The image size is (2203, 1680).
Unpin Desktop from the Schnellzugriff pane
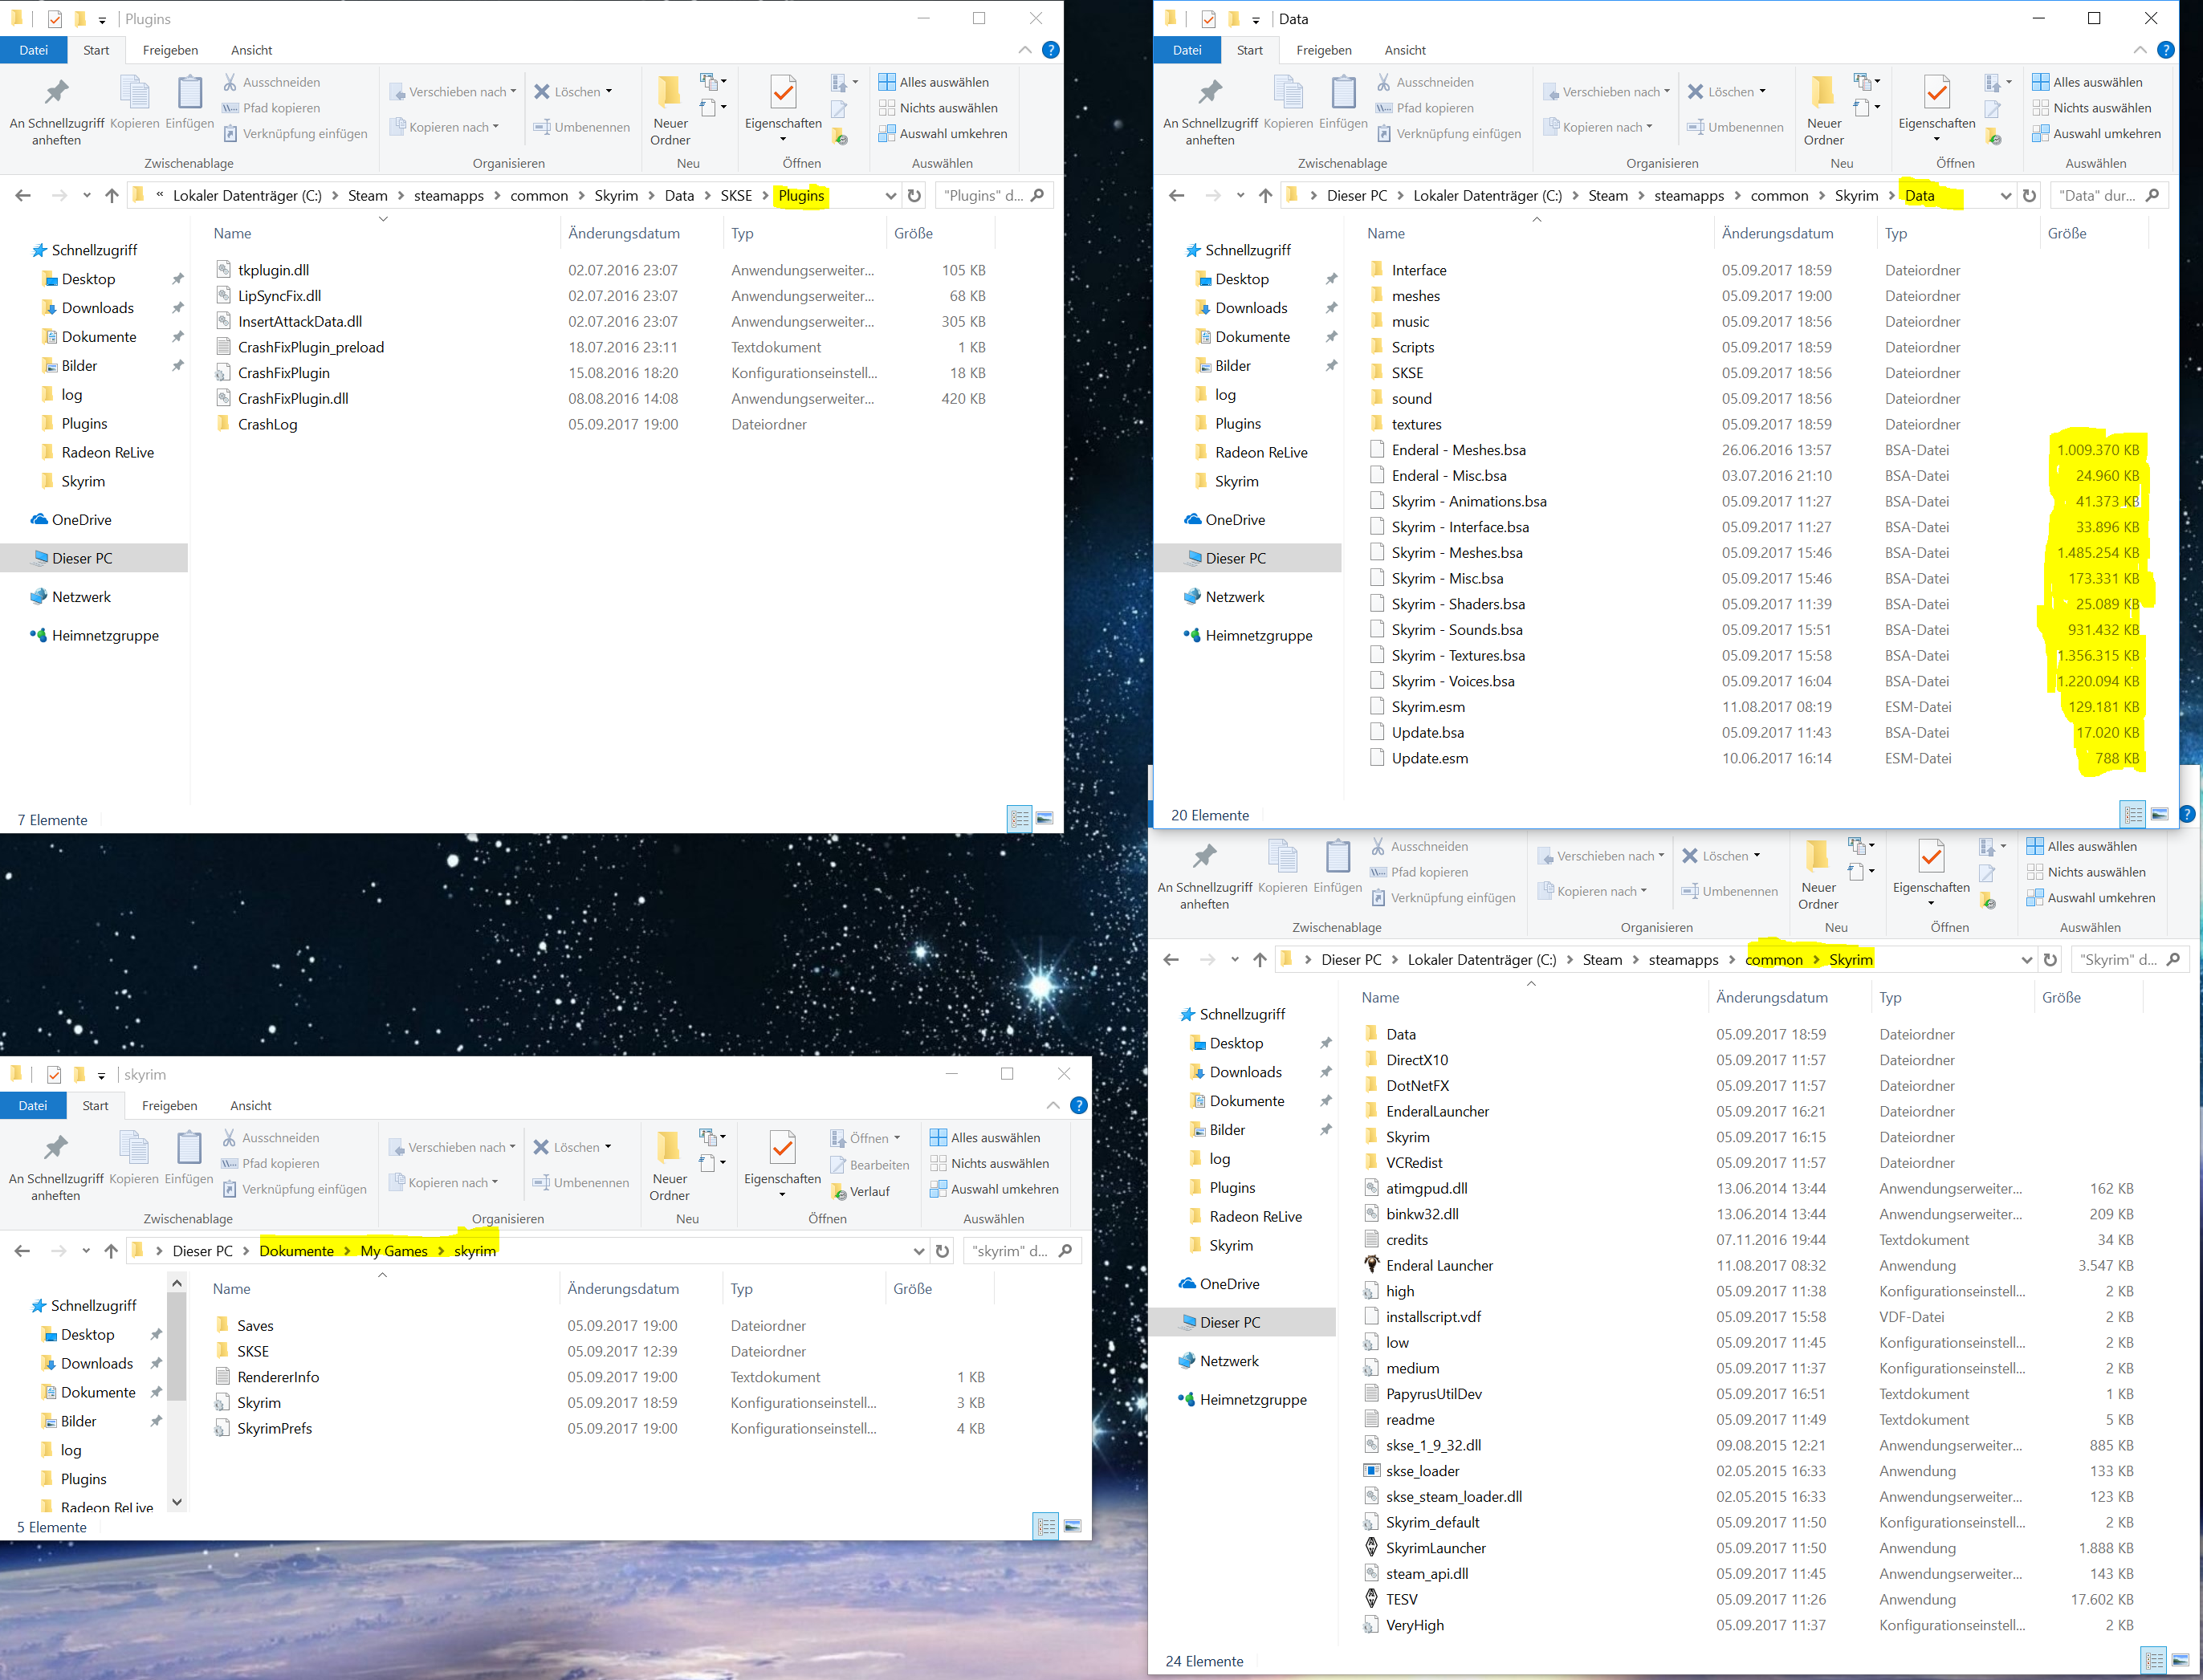point(177,278)
